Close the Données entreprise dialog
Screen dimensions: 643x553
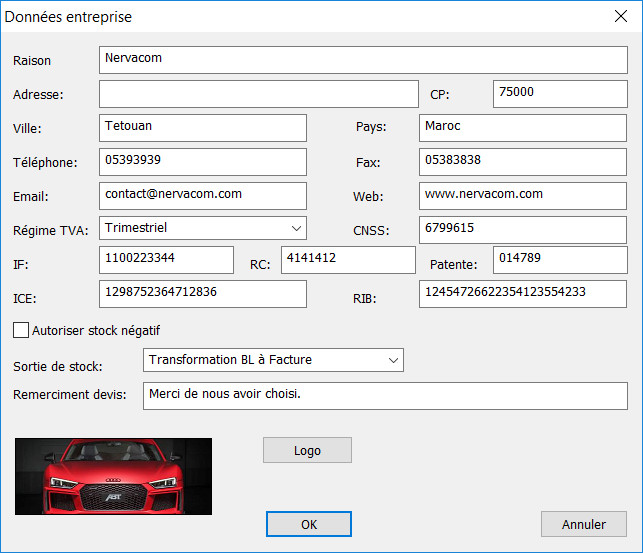tap(619, 16)
